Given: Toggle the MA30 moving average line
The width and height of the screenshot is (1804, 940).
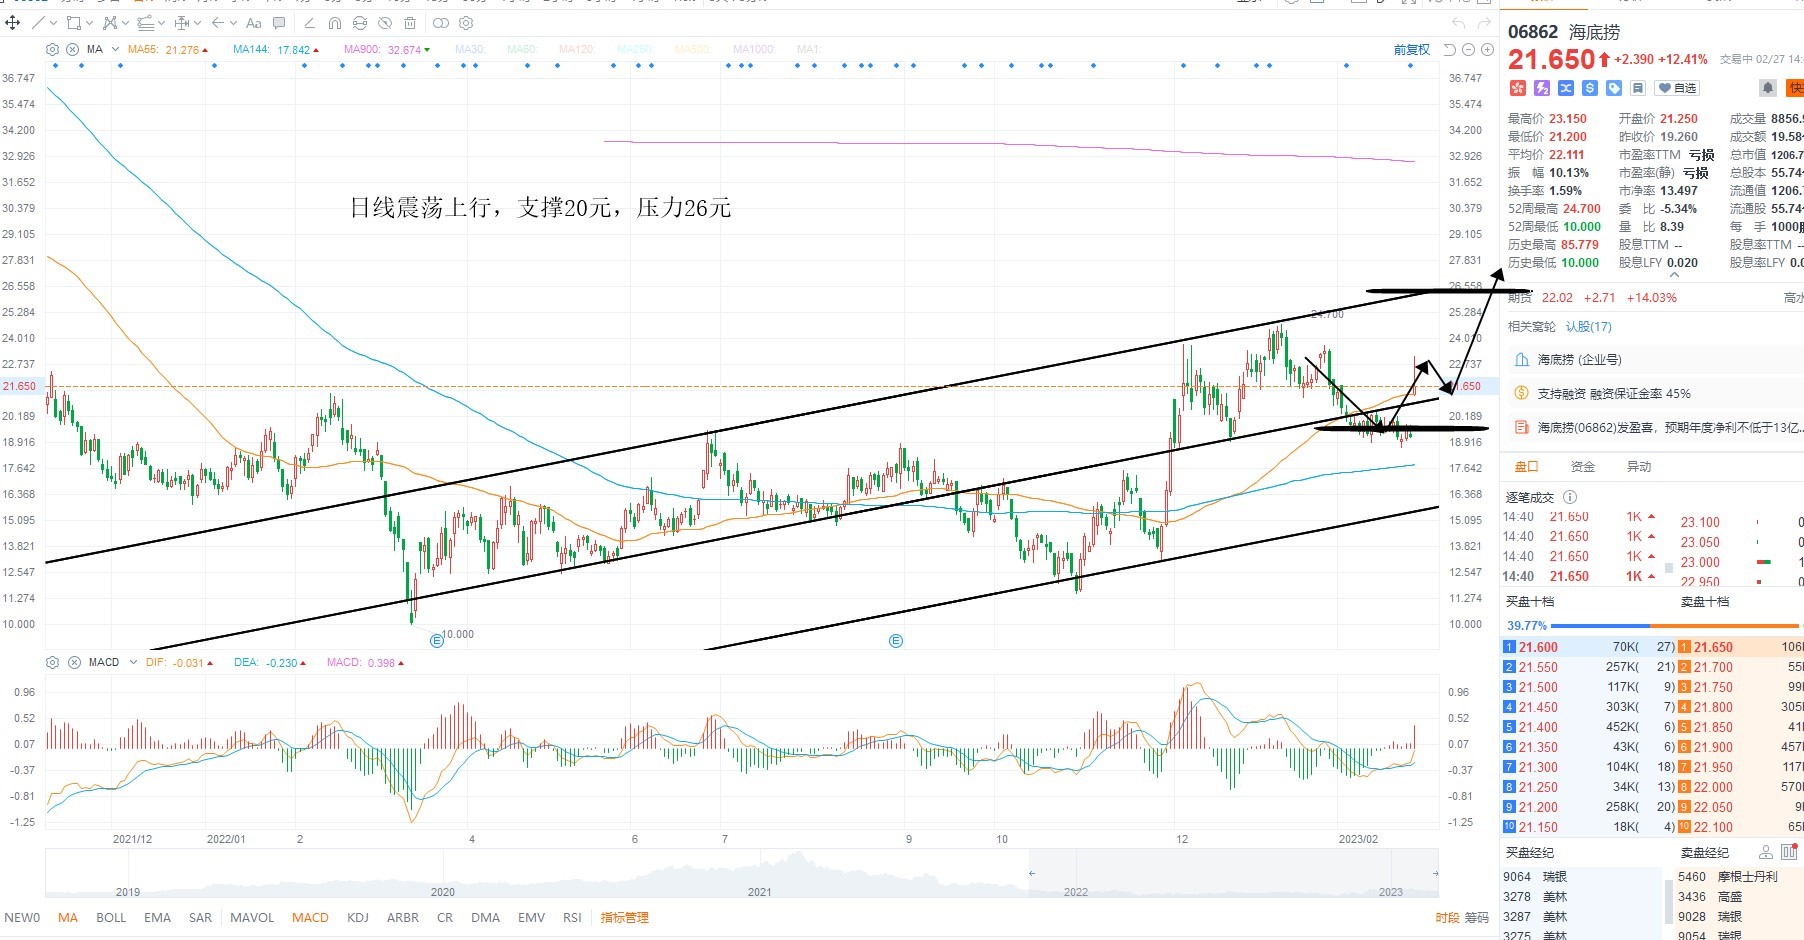Looking at the screenshot, I should (470, 49).
